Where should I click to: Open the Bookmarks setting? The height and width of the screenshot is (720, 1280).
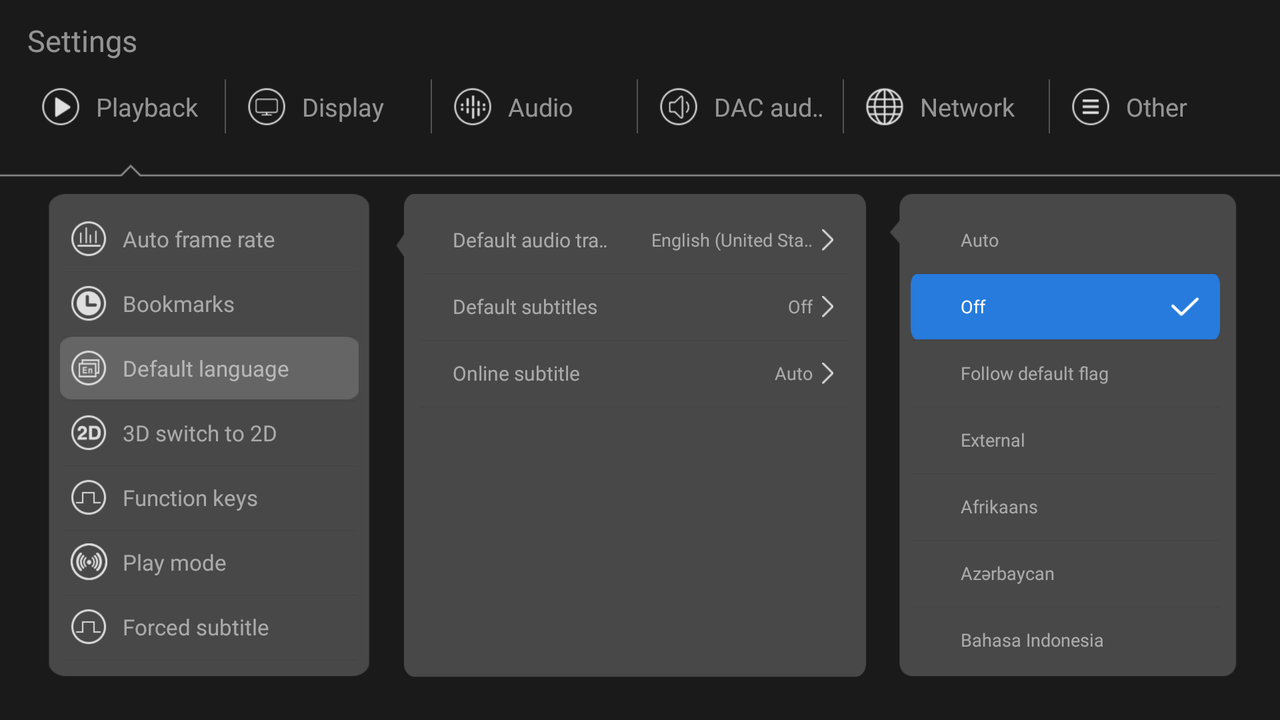[209, 304]
